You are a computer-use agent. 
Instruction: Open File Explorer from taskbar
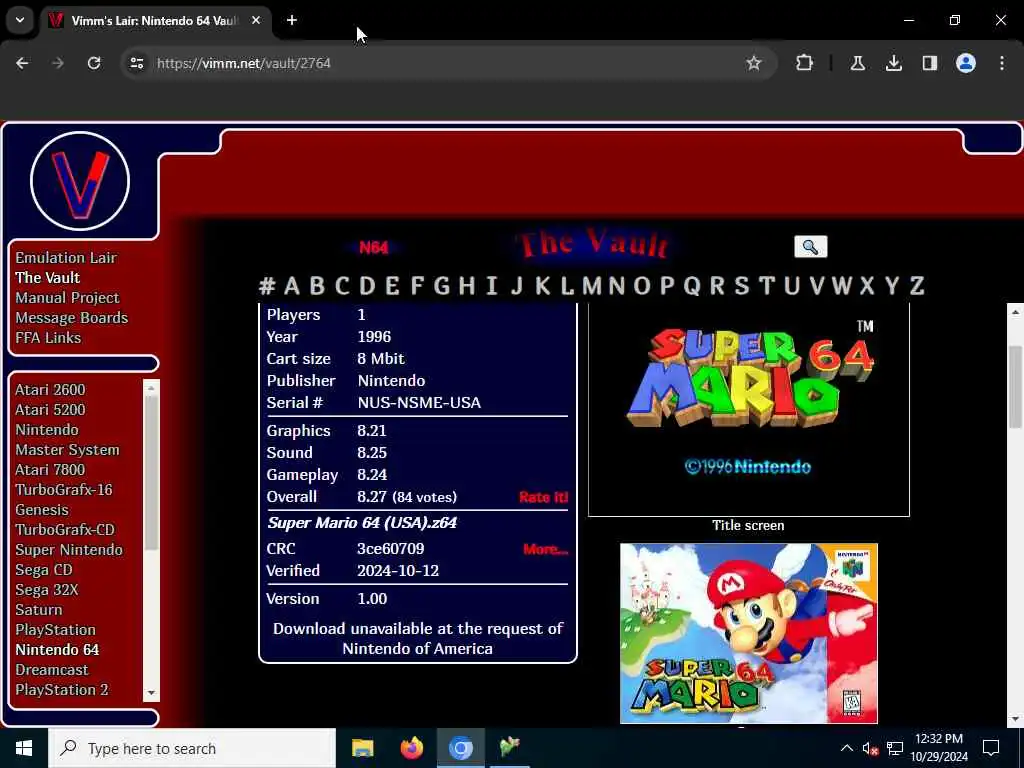coord(362,748)
